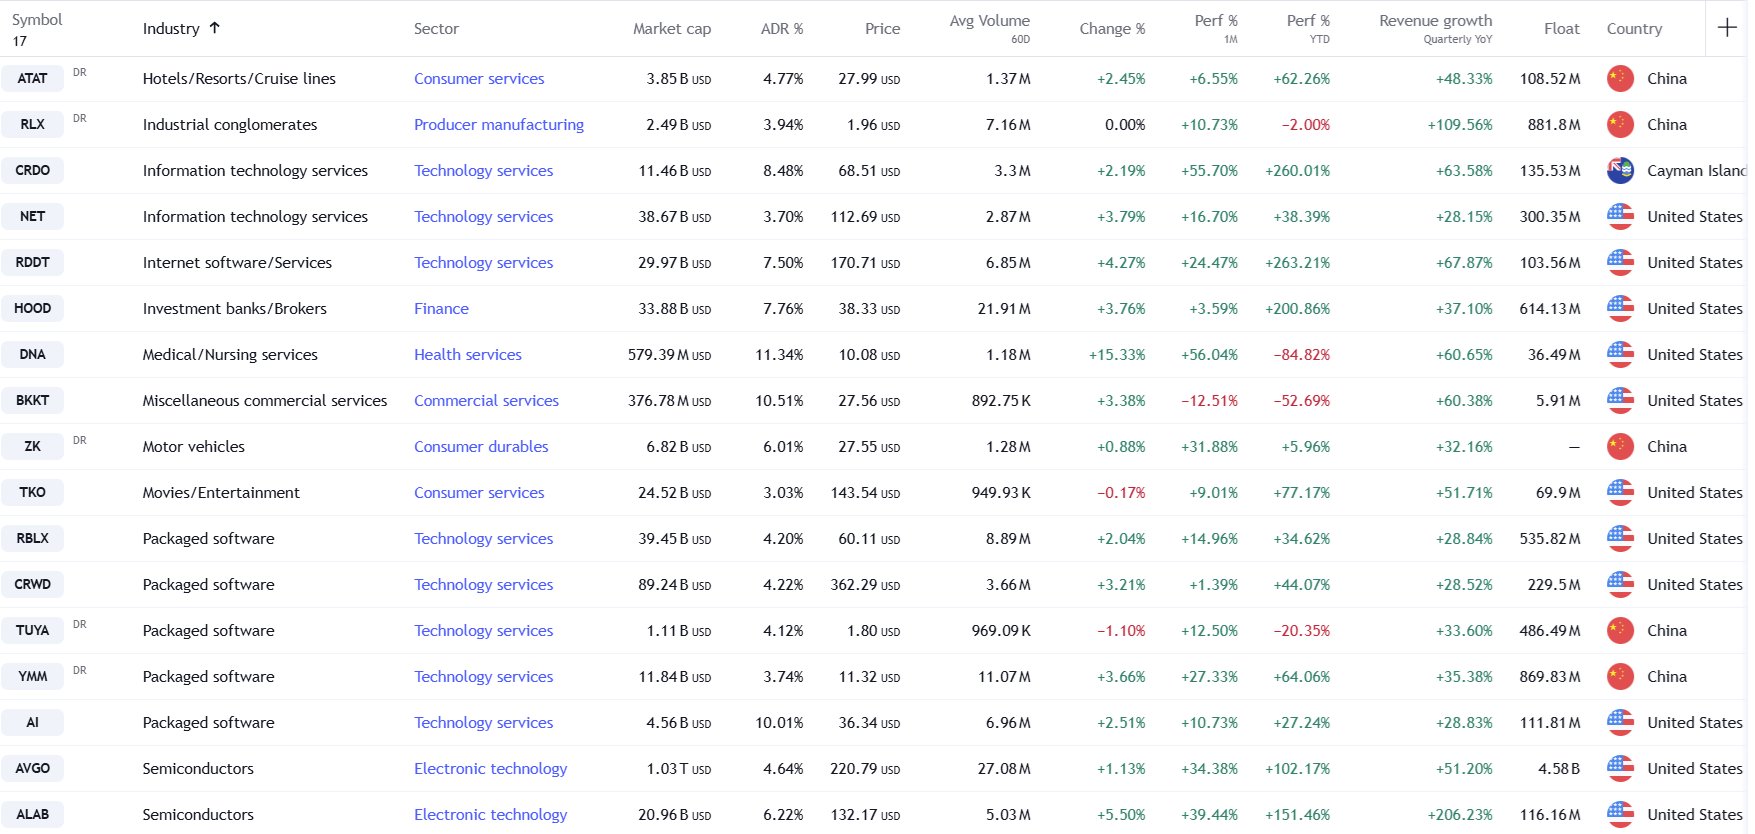Image resolution: width=1755 pixels, height=834 pixels.
Task: Open the YMM symbol ticker
Action: (32, 677)
